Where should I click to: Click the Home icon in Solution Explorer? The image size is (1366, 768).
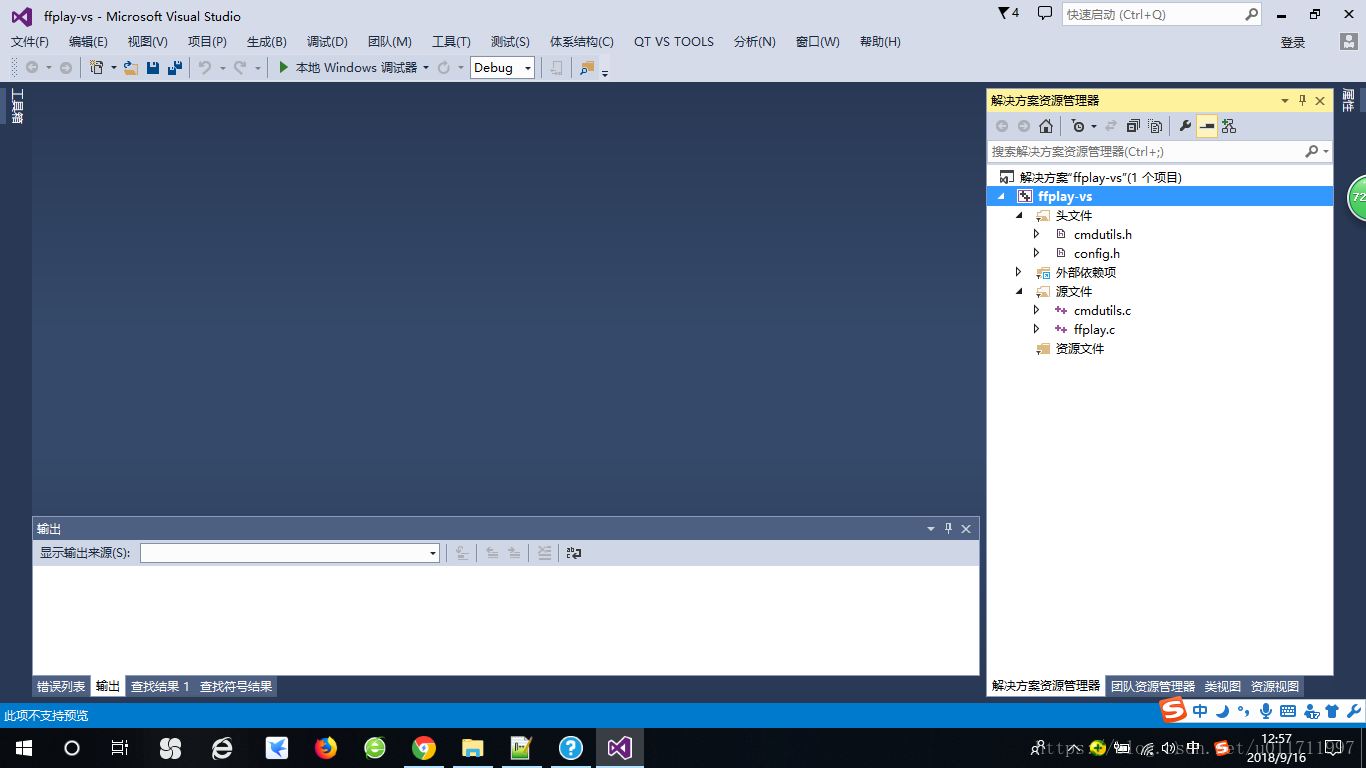click(x=1046, y=126)
